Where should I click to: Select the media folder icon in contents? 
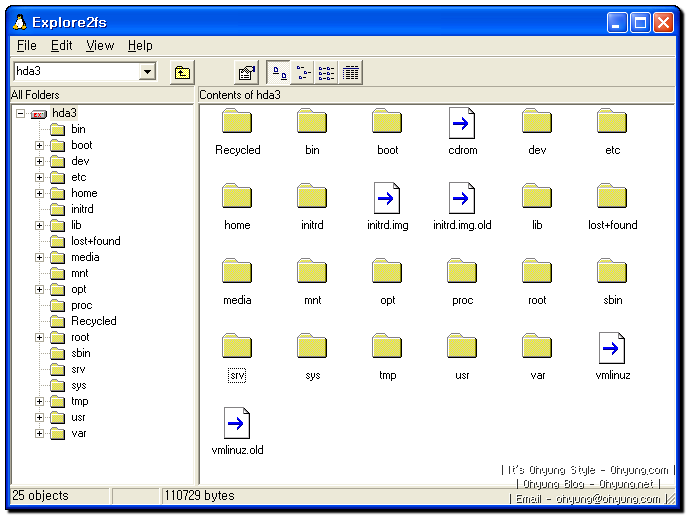(237, 271)
